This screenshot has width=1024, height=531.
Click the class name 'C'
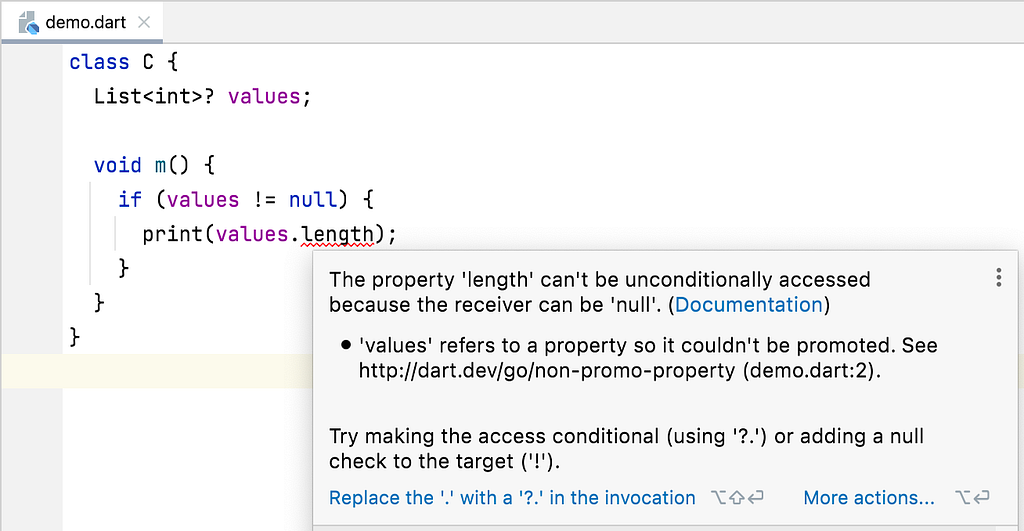(148, 62)
